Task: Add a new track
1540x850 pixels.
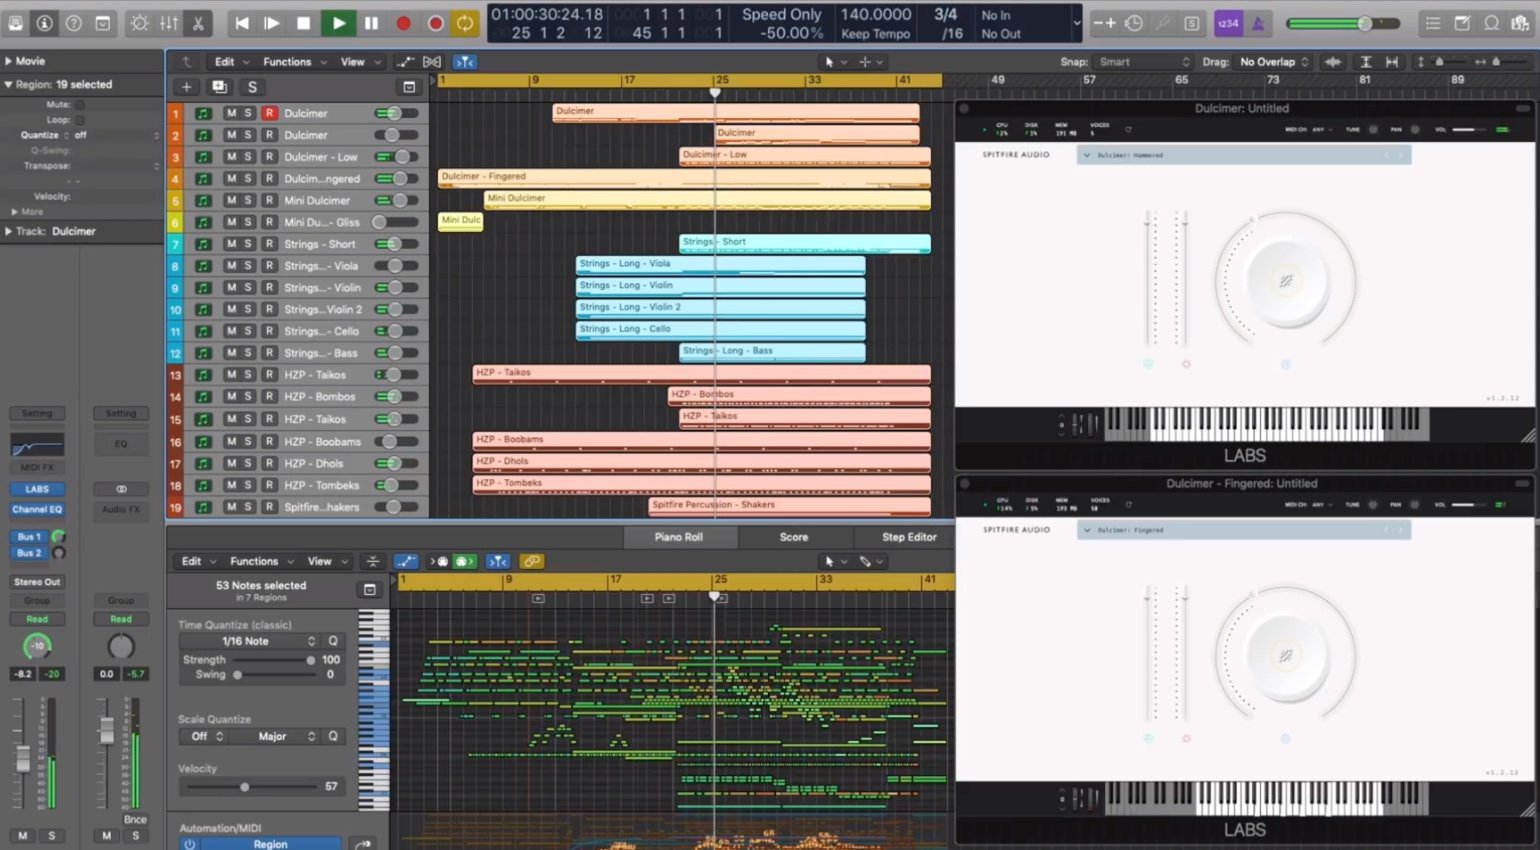Action: (186, 87)
